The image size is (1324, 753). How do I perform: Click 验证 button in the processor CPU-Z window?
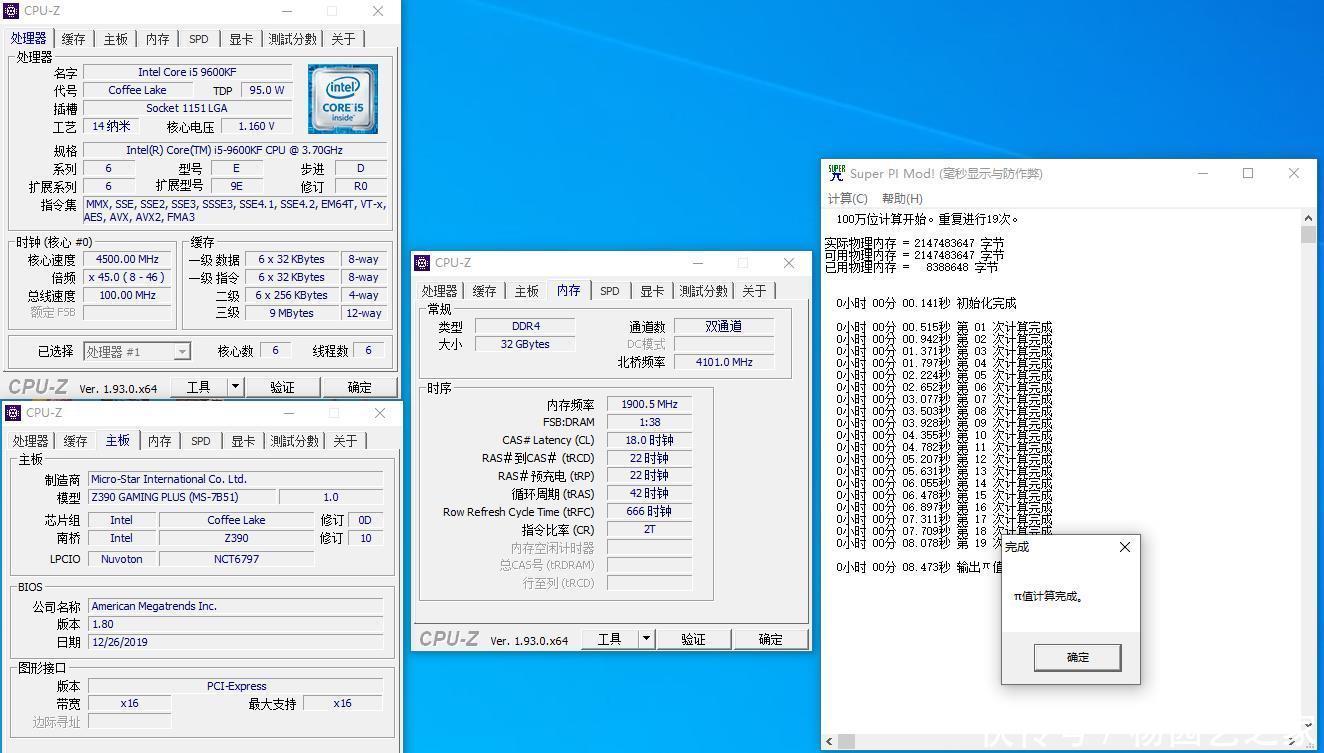click(283, 387)
